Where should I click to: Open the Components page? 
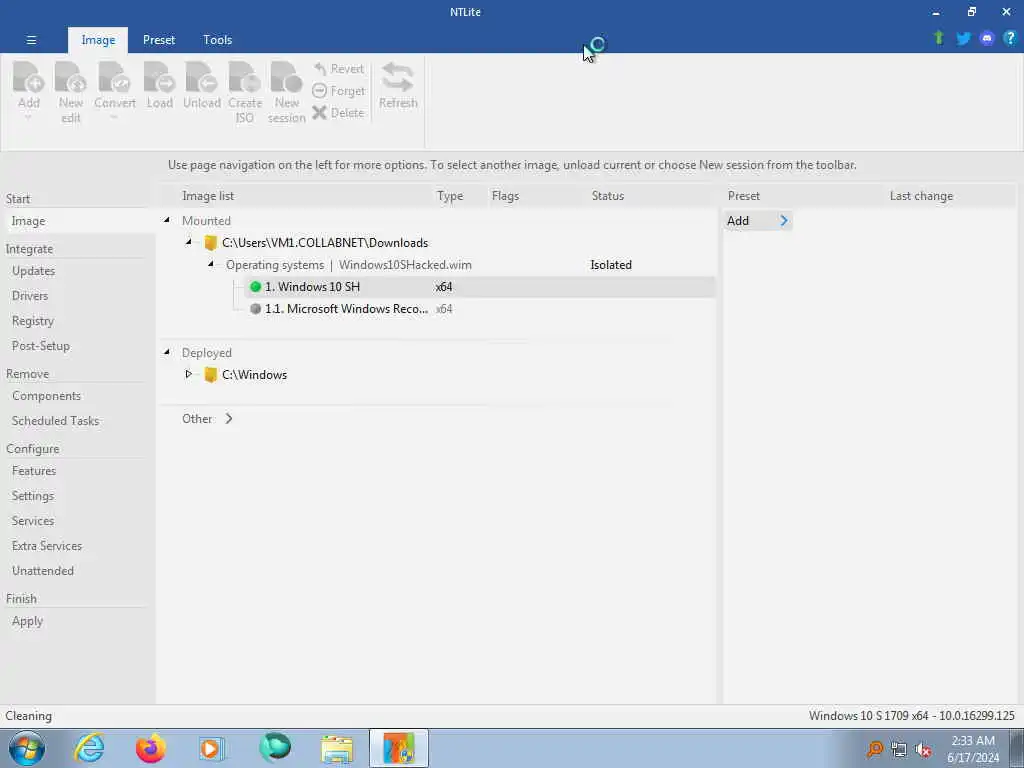coord(46,396)
